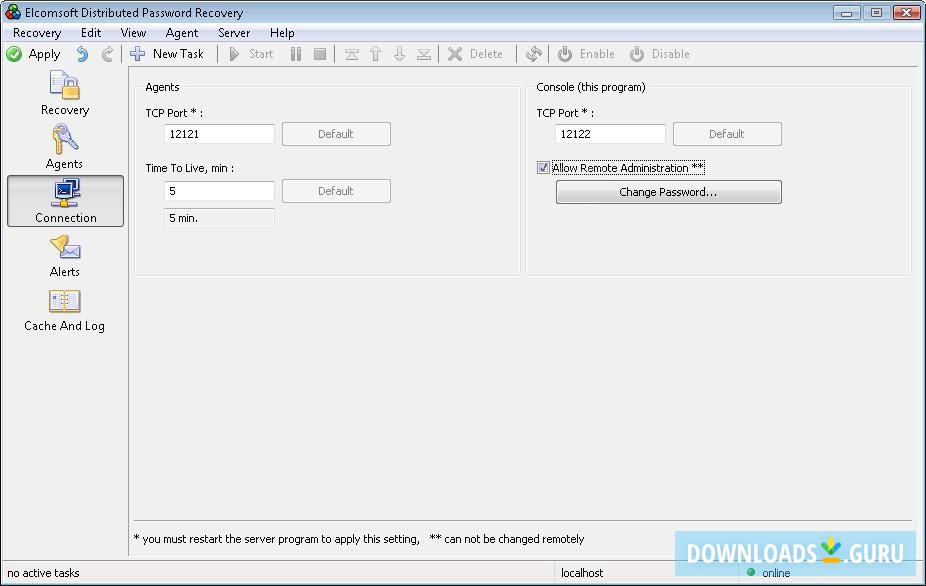
Task: Click the '5 min.' readout box
Action: (x=219, y=218)
